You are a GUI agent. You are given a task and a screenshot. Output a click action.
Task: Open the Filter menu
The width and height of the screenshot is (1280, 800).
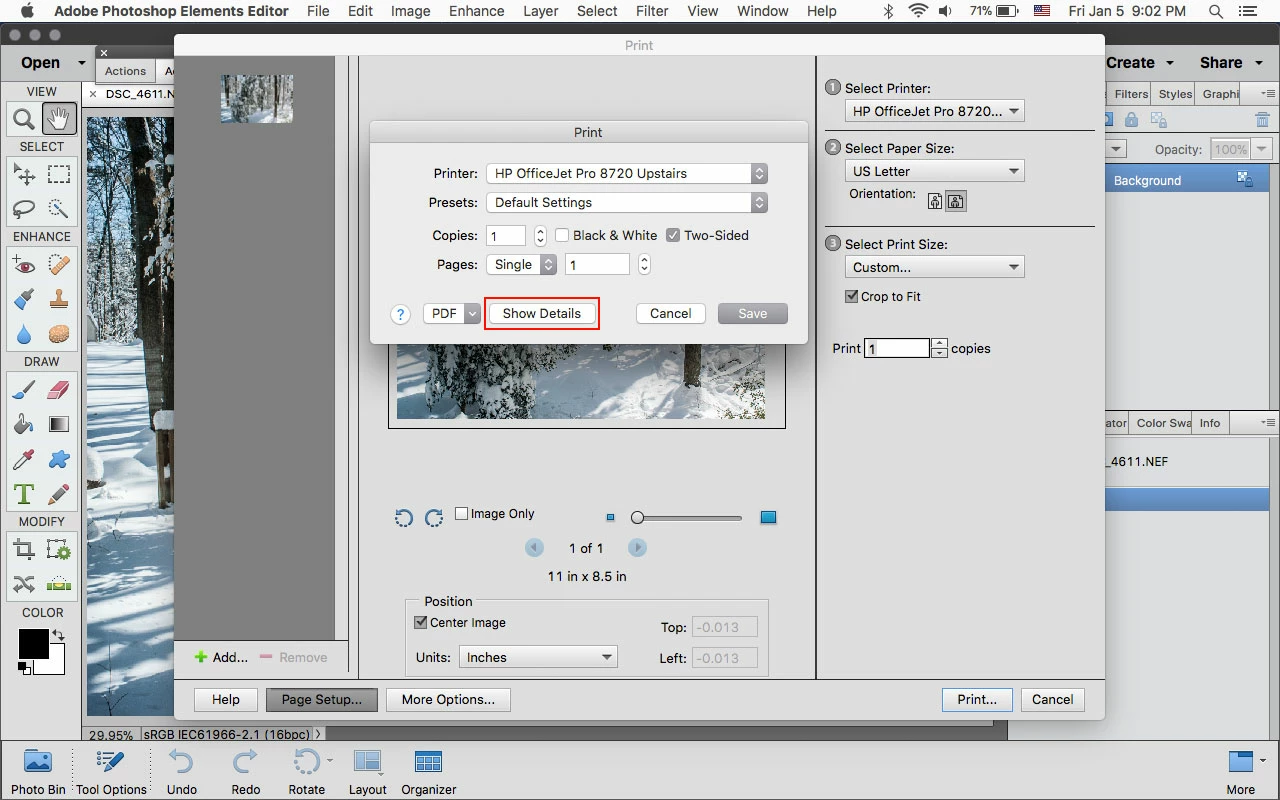(652, 11)
